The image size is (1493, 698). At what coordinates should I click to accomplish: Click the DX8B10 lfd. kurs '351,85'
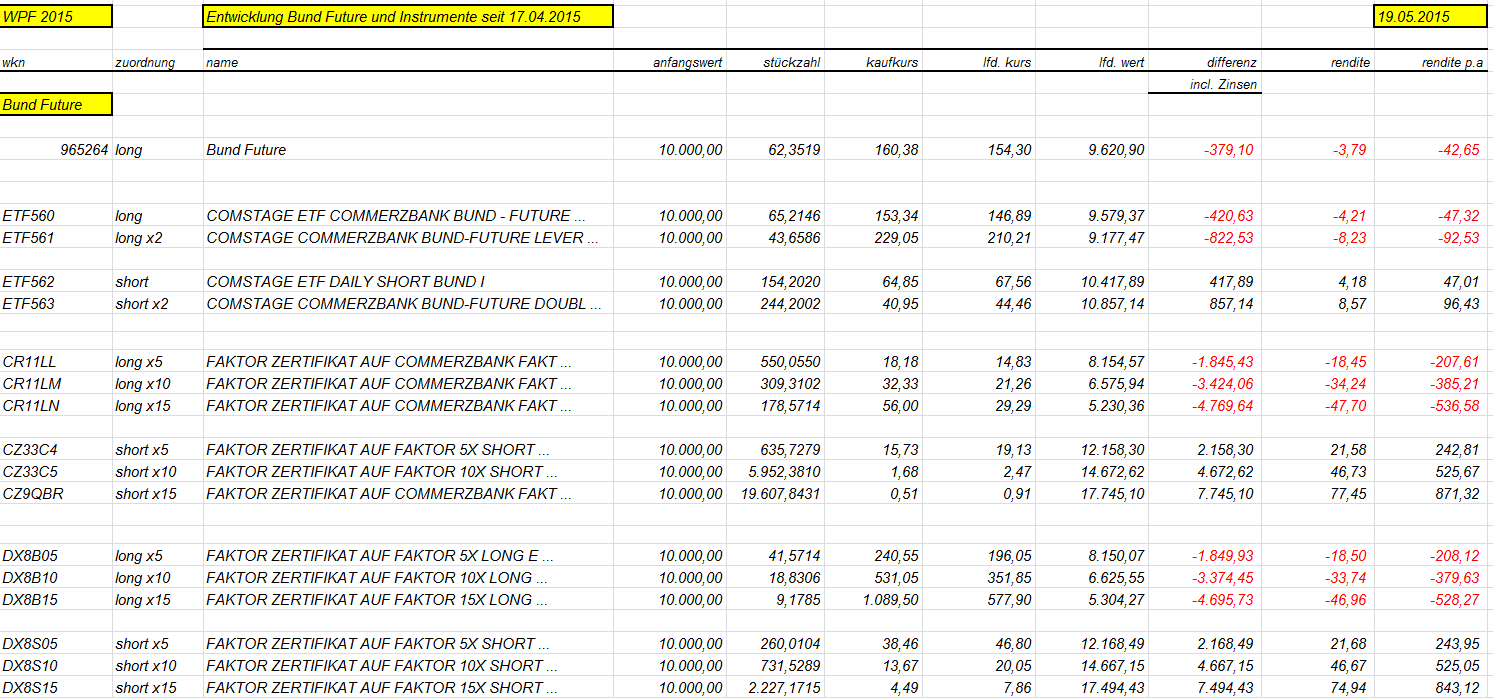(x=1010, y=578)
